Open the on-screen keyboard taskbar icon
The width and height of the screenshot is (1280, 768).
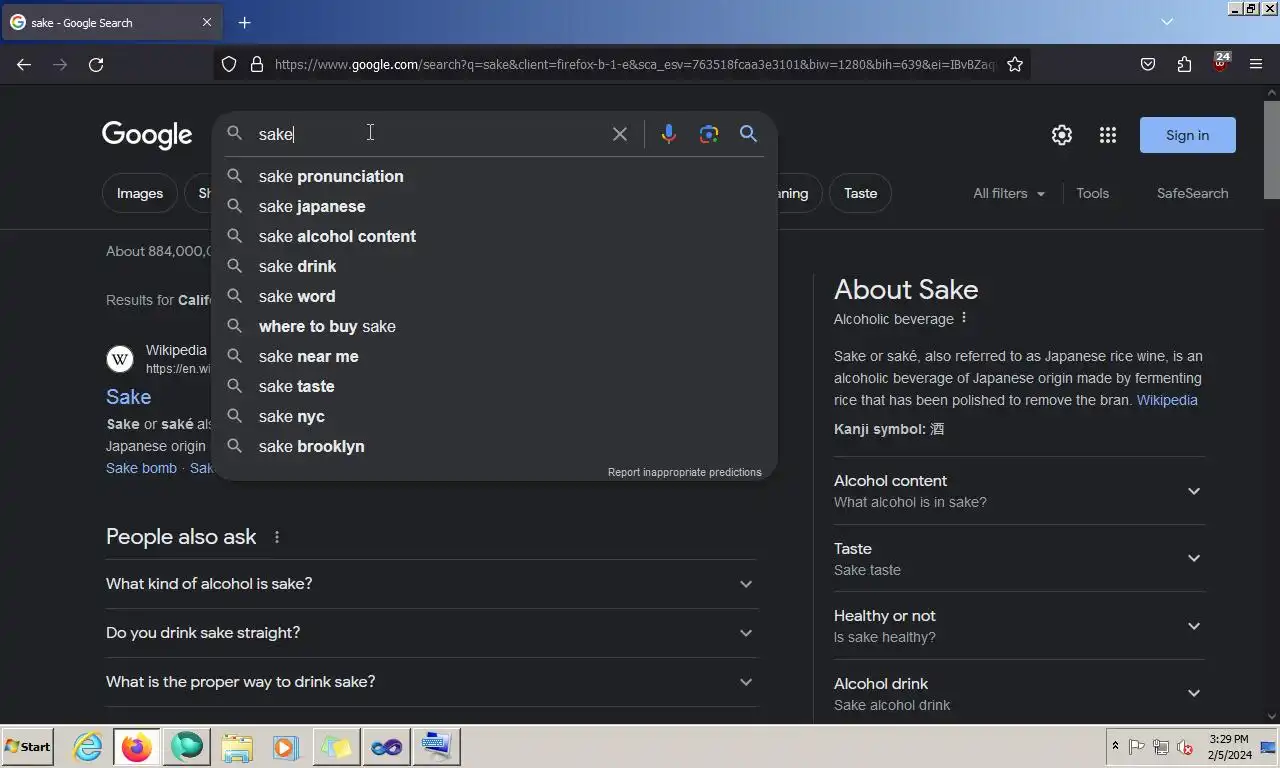click(x=436, y=747)
